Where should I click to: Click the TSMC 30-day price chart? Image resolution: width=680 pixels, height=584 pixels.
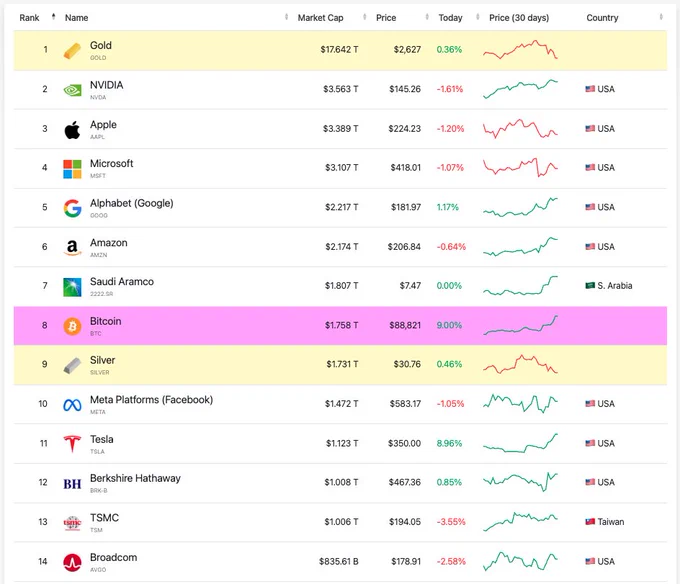(520, 522)
